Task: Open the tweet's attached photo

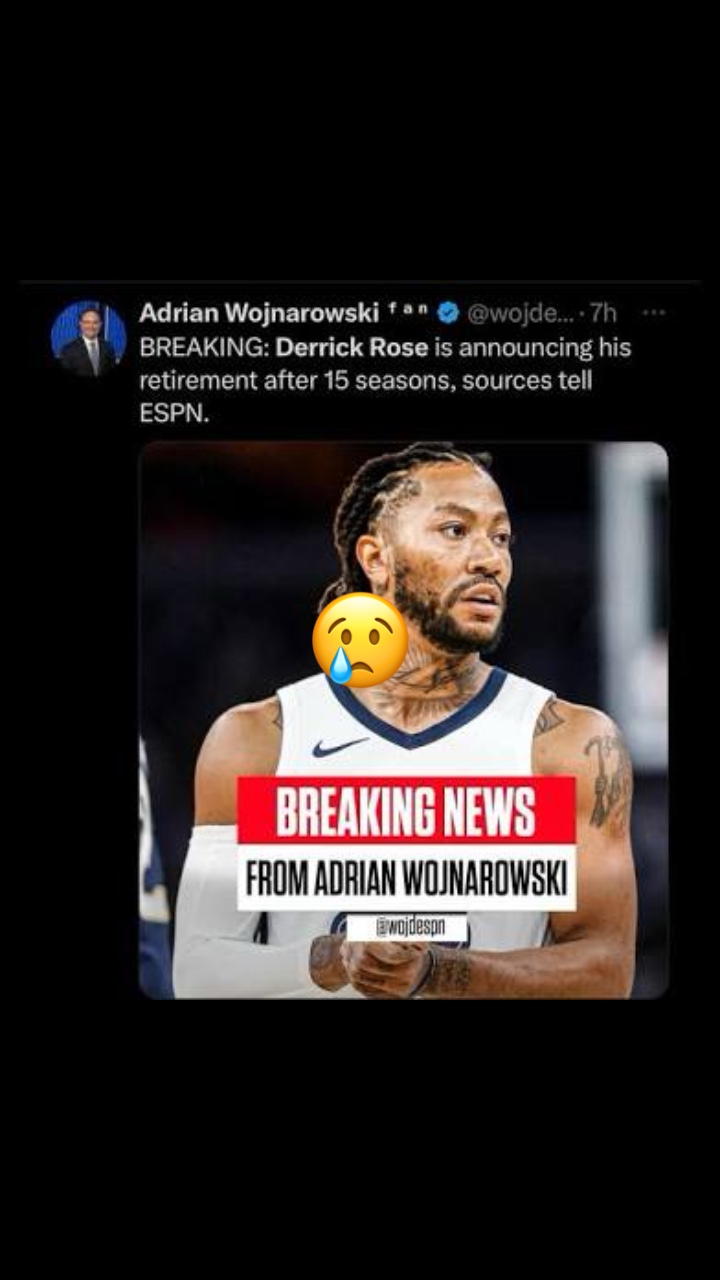Action: 403,720
